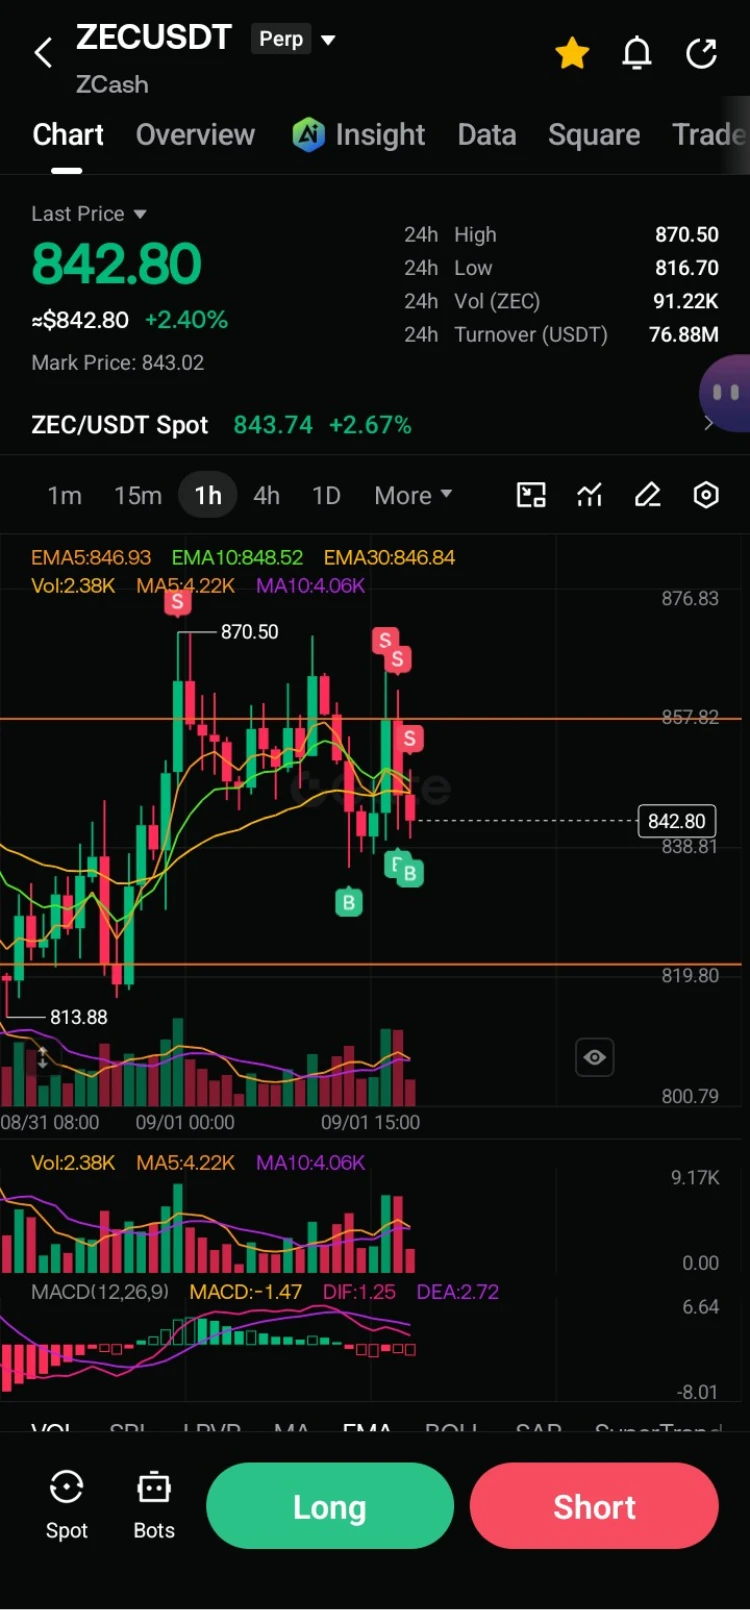Open the More timeframes dropdown
750x1610 pixels.
coord(413,496)
